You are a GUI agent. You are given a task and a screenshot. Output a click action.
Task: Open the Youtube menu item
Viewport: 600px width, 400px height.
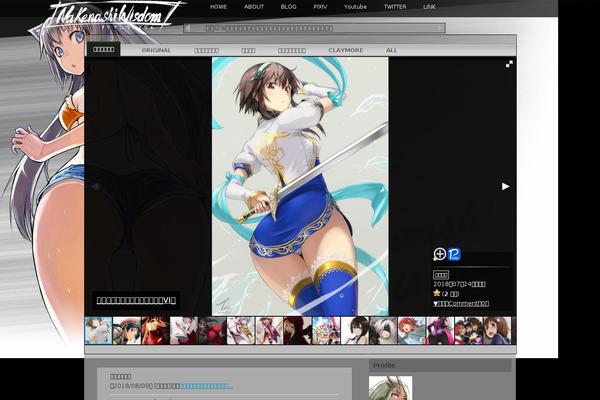pos(355,7)
